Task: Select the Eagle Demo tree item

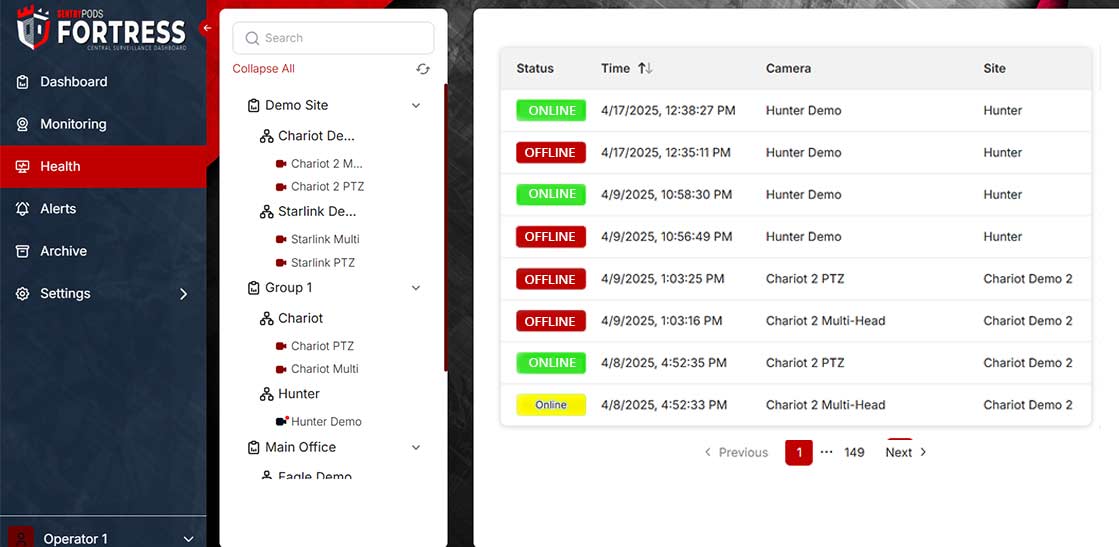Action: (x=315, y=474)
